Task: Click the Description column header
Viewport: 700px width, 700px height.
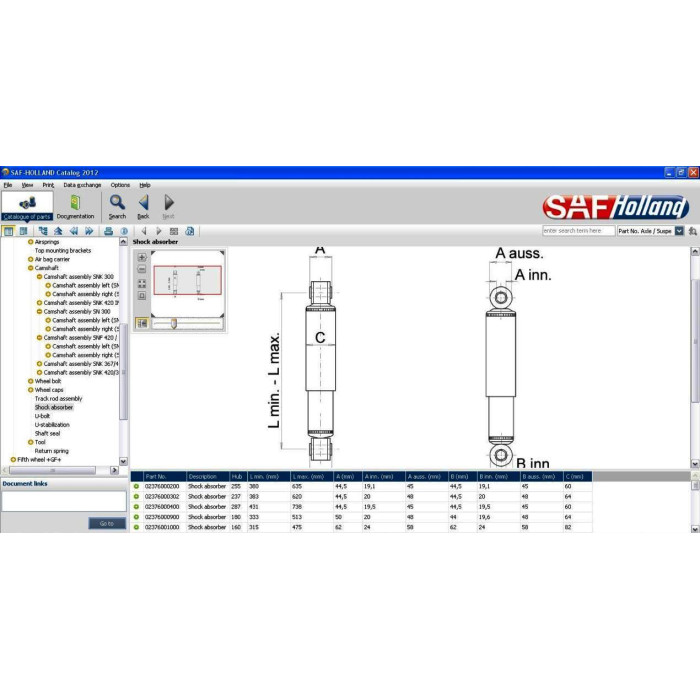Action: point(208,476)
